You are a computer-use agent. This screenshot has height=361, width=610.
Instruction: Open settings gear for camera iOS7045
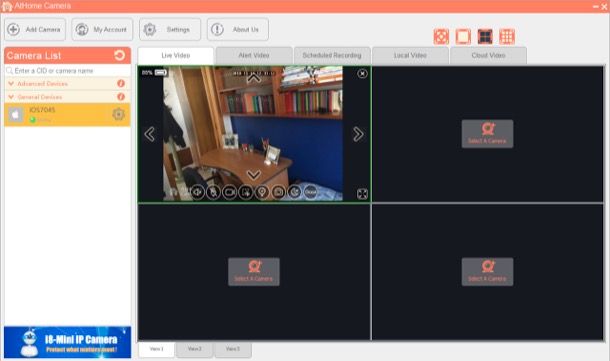(118, 114)
